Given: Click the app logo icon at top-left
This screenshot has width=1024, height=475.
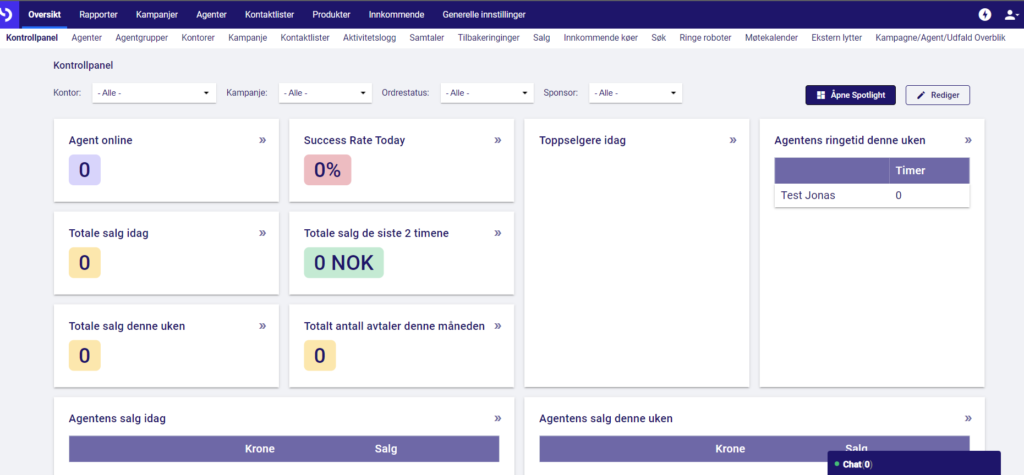Looking at the screenshot, I should [8, 14].
